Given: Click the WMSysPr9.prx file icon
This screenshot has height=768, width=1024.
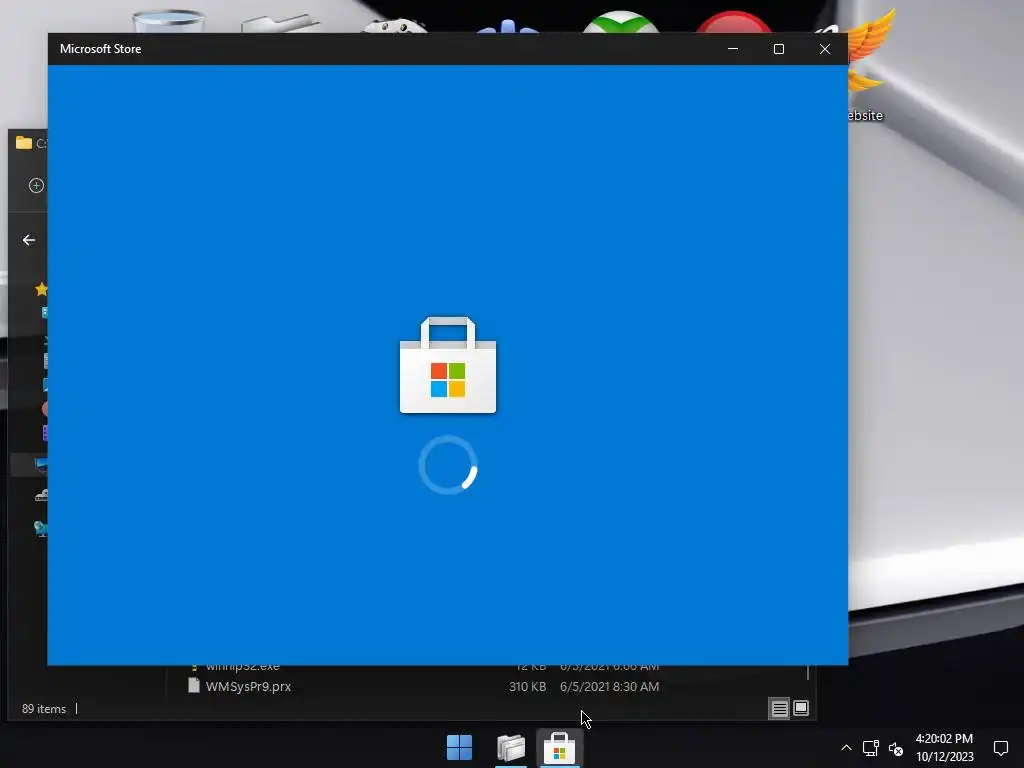Looking at the screenshot, I should coord(193,686).
